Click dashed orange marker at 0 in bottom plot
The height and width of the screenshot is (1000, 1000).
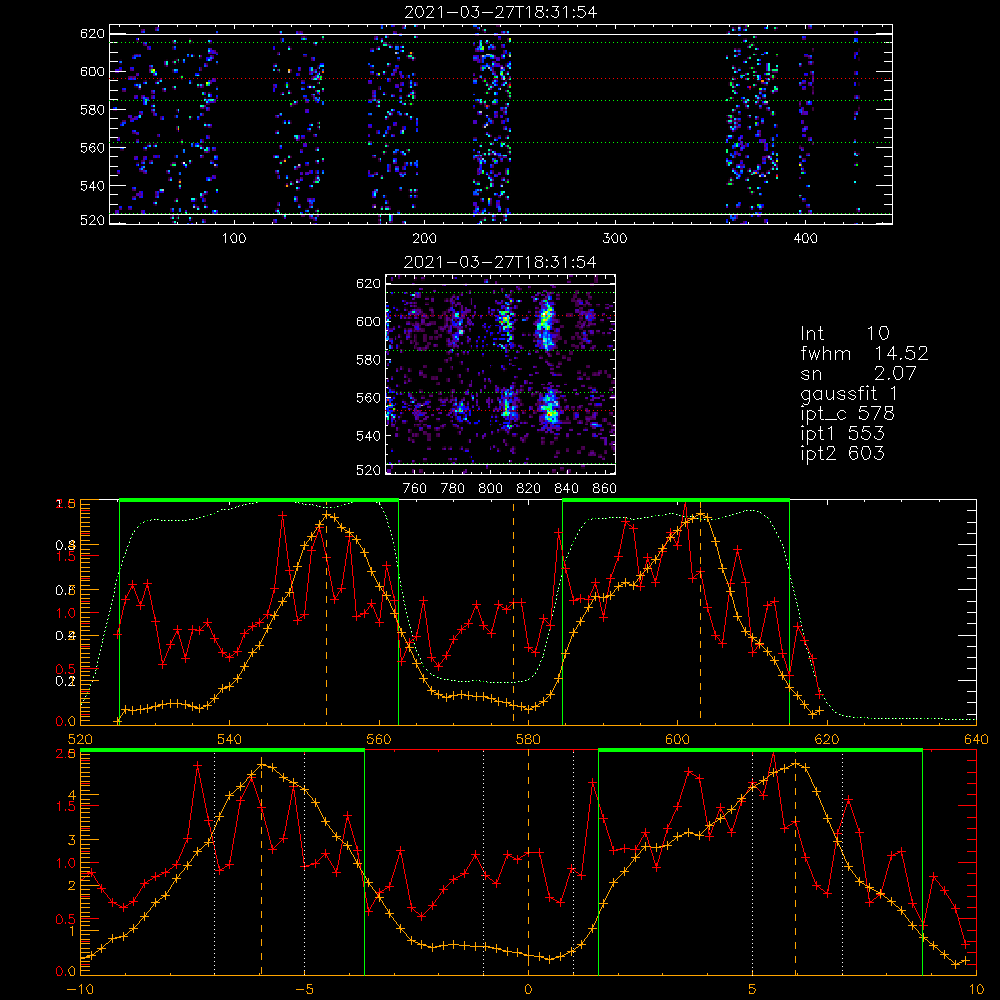pyautogui.click(x=528, y=861)
